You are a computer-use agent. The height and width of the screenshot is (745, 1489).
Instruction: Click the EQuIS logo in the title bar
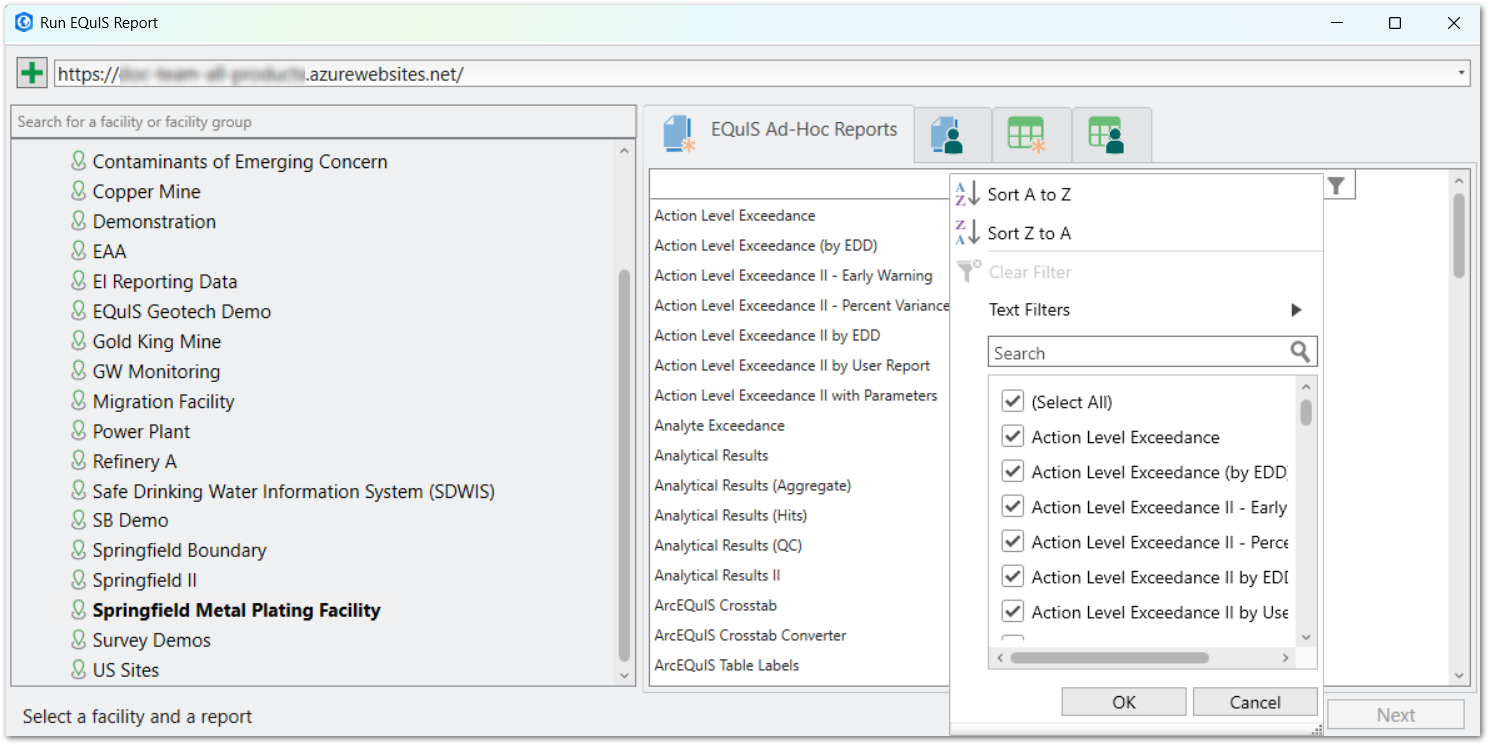click(22, 22)
